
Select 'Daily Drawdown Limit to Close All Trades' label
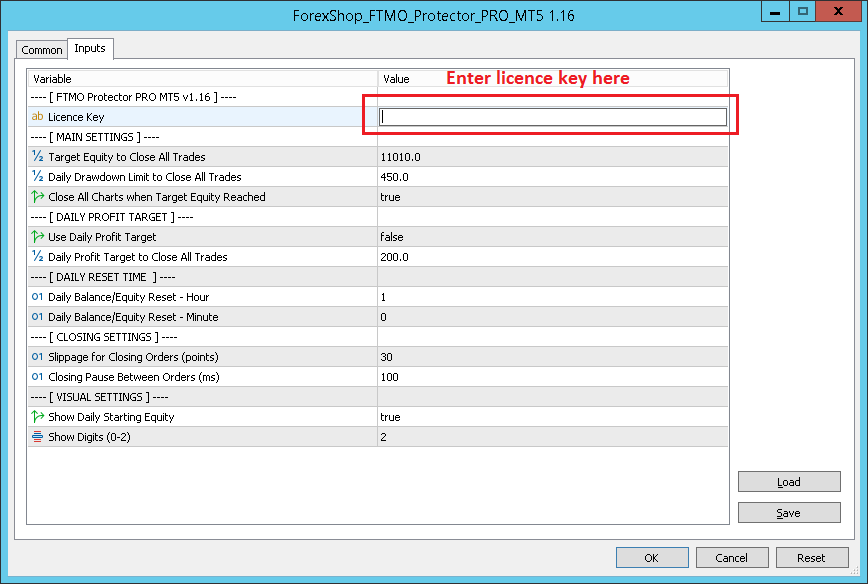pos(144,177)
